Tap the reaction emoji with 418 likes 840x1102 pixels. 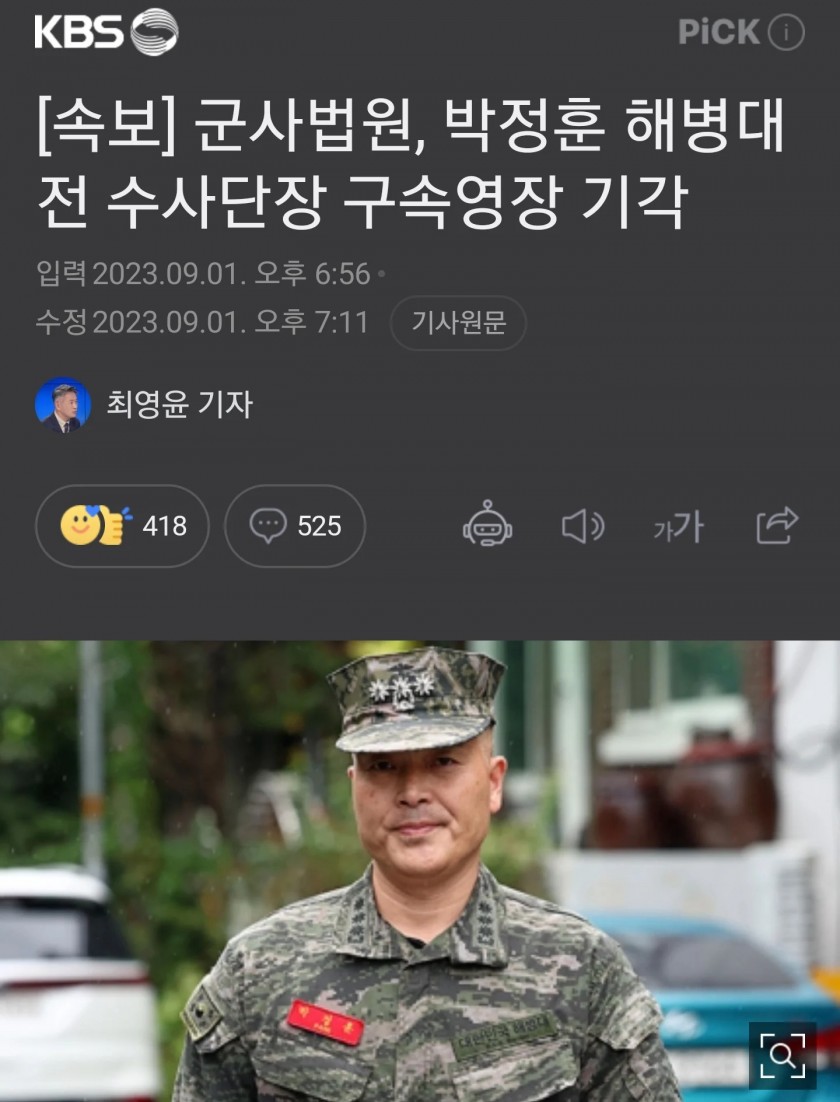coord(96,525)
